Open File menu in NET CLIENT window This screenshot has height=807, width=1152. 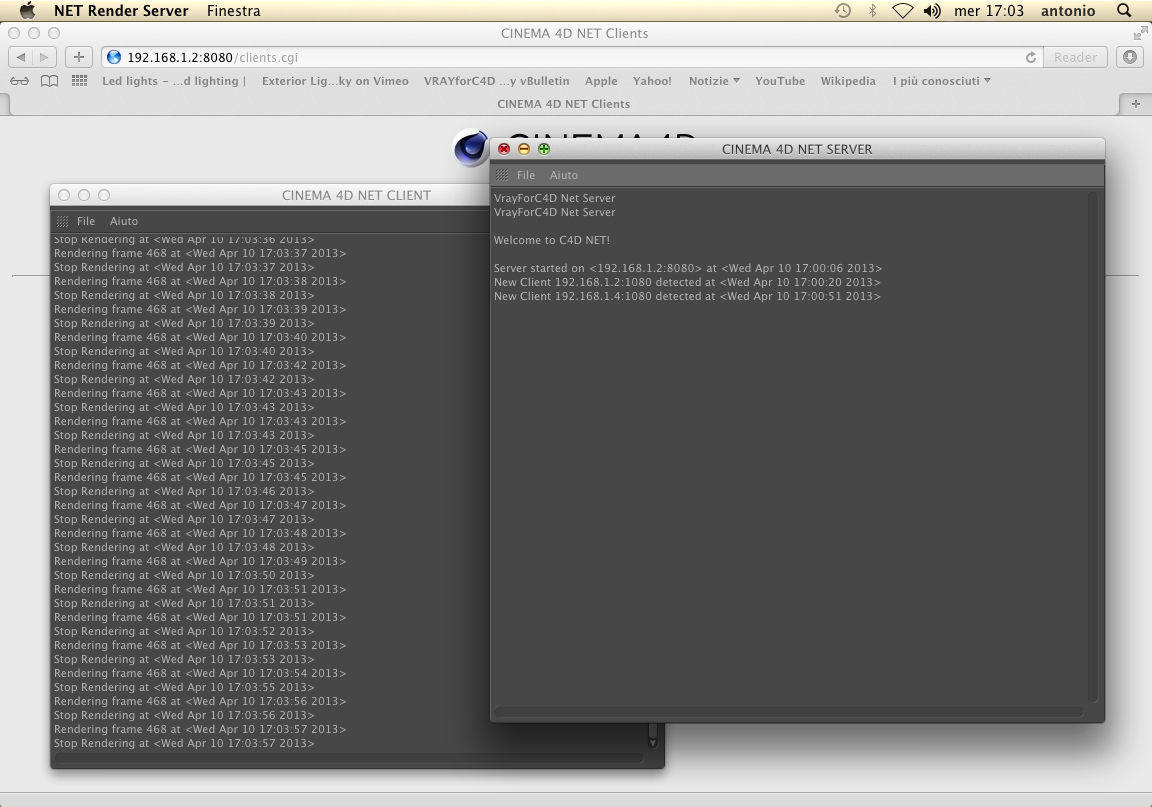pos(86,221)
